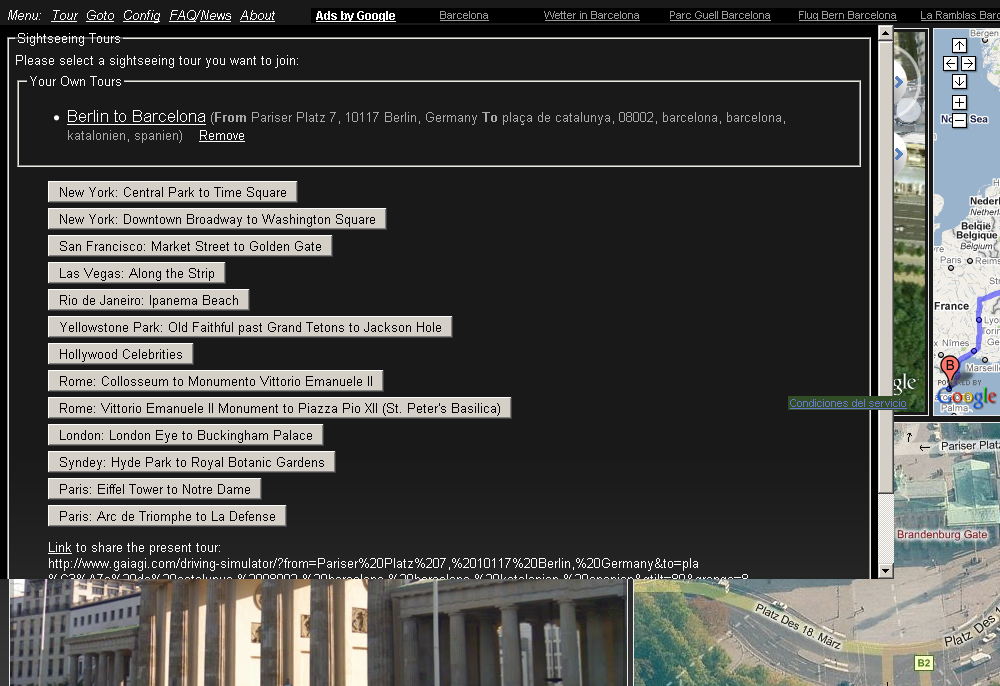Viewport: 1000px width, 686px height.
Task: Click the Link to share the present tour
Action: [x=60, y=548]
